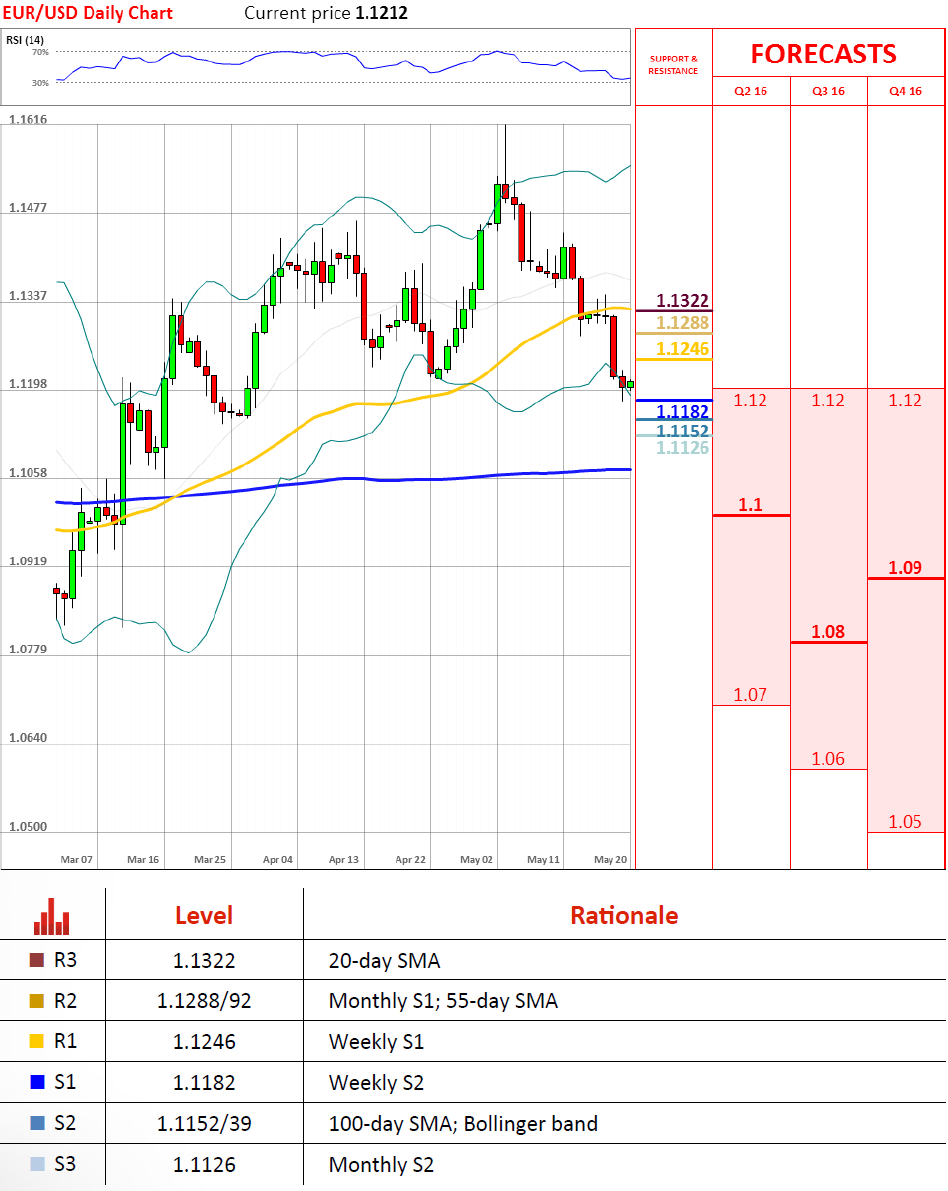Select the Q2 16 forecast column header

(750, 91)
